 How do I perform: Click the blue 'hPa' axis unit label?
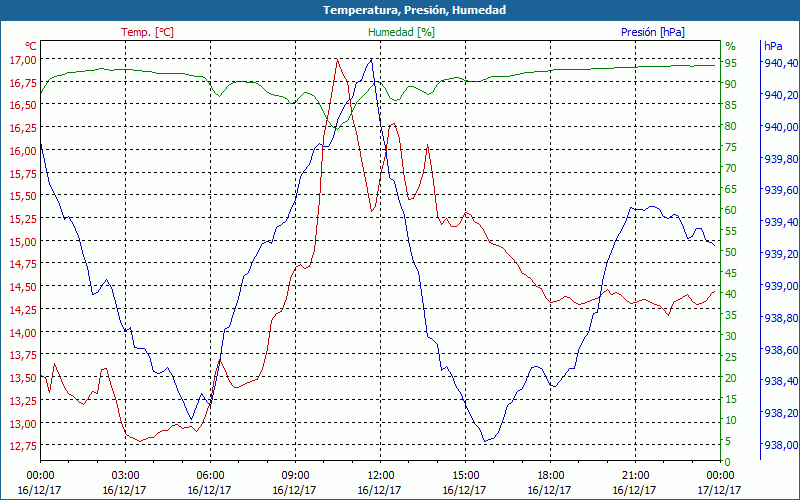tap(773, 46)
